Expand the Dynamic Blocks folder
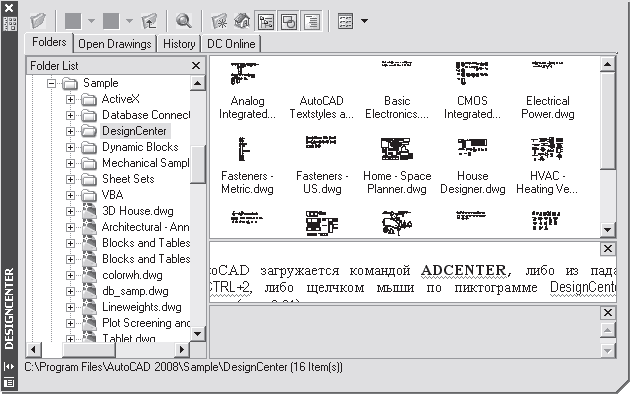630x394 pixels. 70,147
